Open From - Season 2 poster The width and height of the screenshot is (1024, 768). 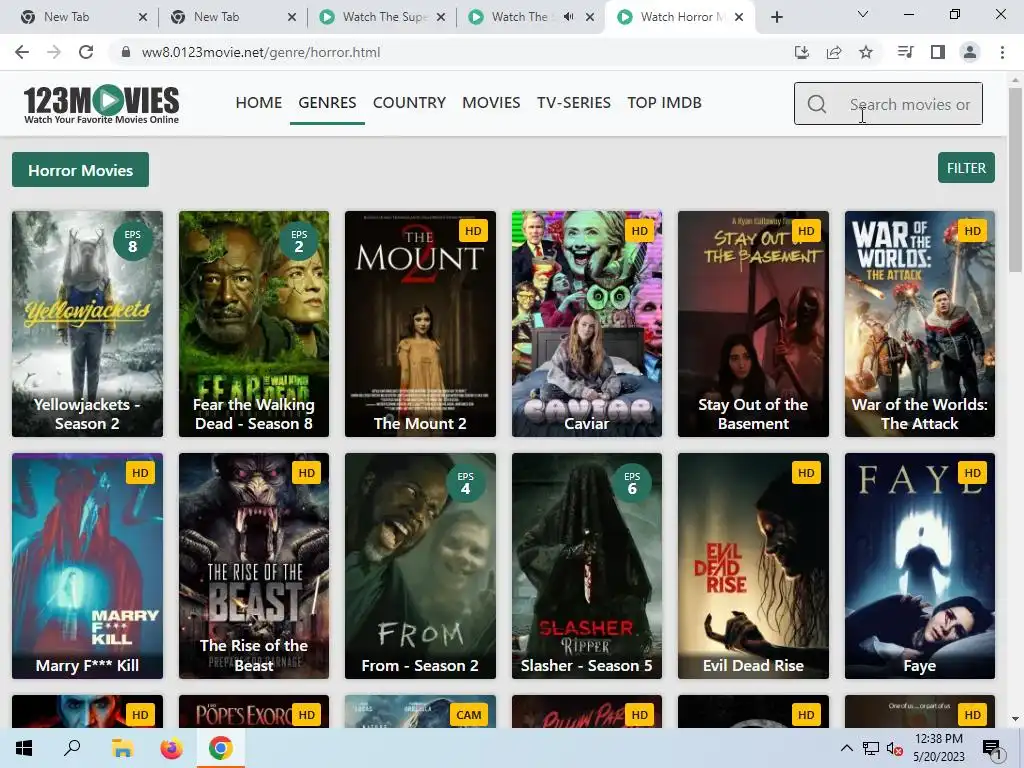tap(421, 566)
